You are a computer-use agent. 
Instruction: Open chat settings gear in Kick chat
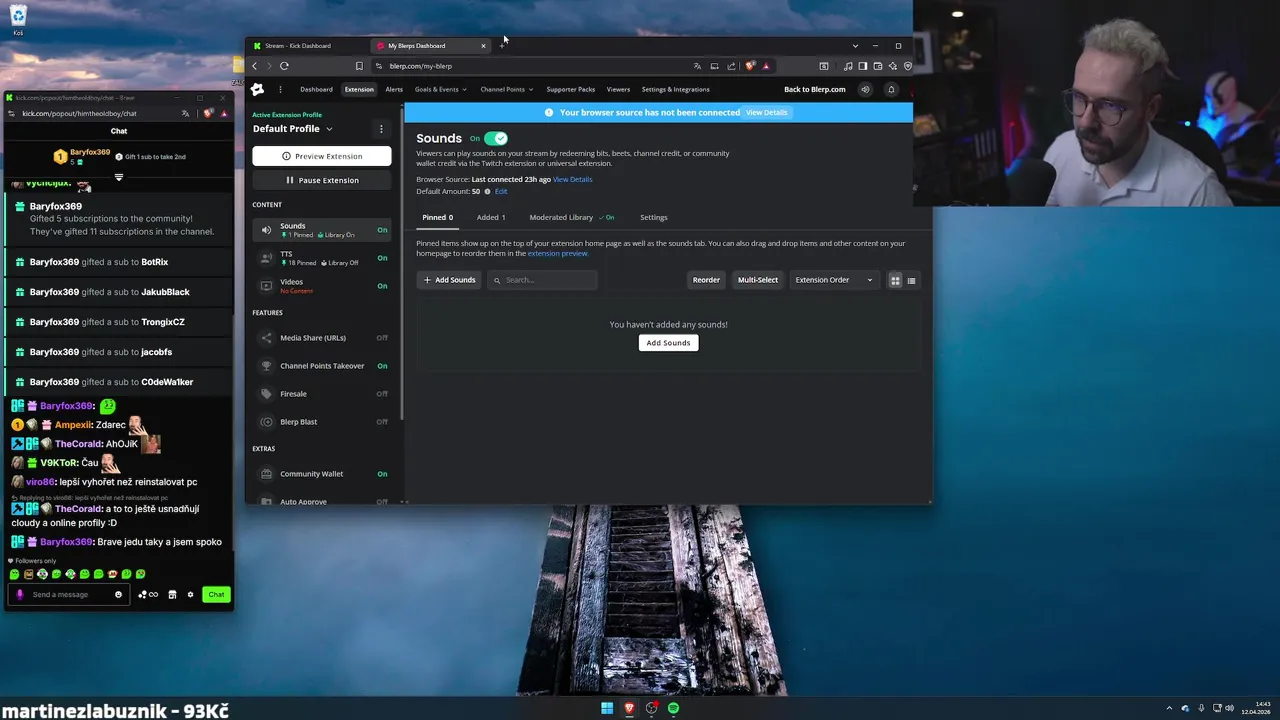190,594
